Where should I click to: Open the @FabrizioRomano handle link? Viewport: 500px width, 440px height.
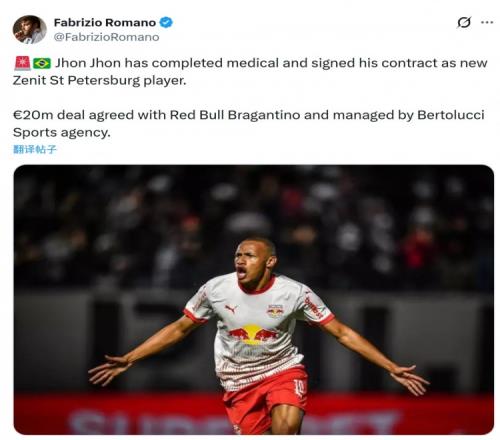tap(106, 37)
